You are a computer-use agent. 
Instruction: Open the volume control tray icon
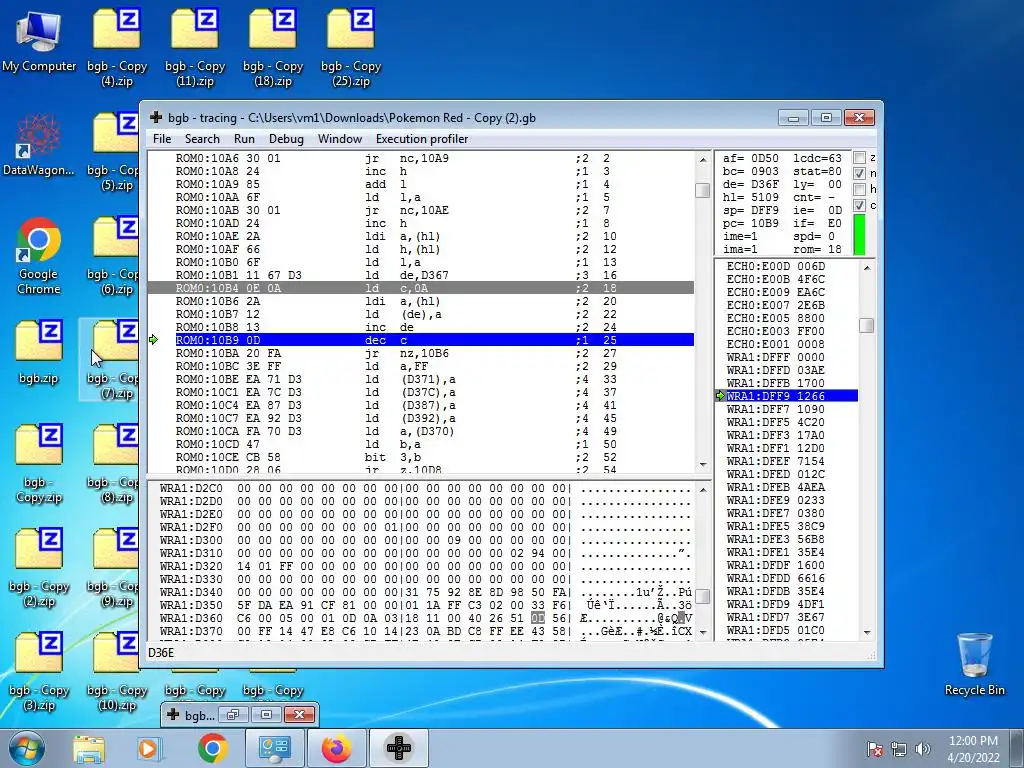tap(922, 749)
